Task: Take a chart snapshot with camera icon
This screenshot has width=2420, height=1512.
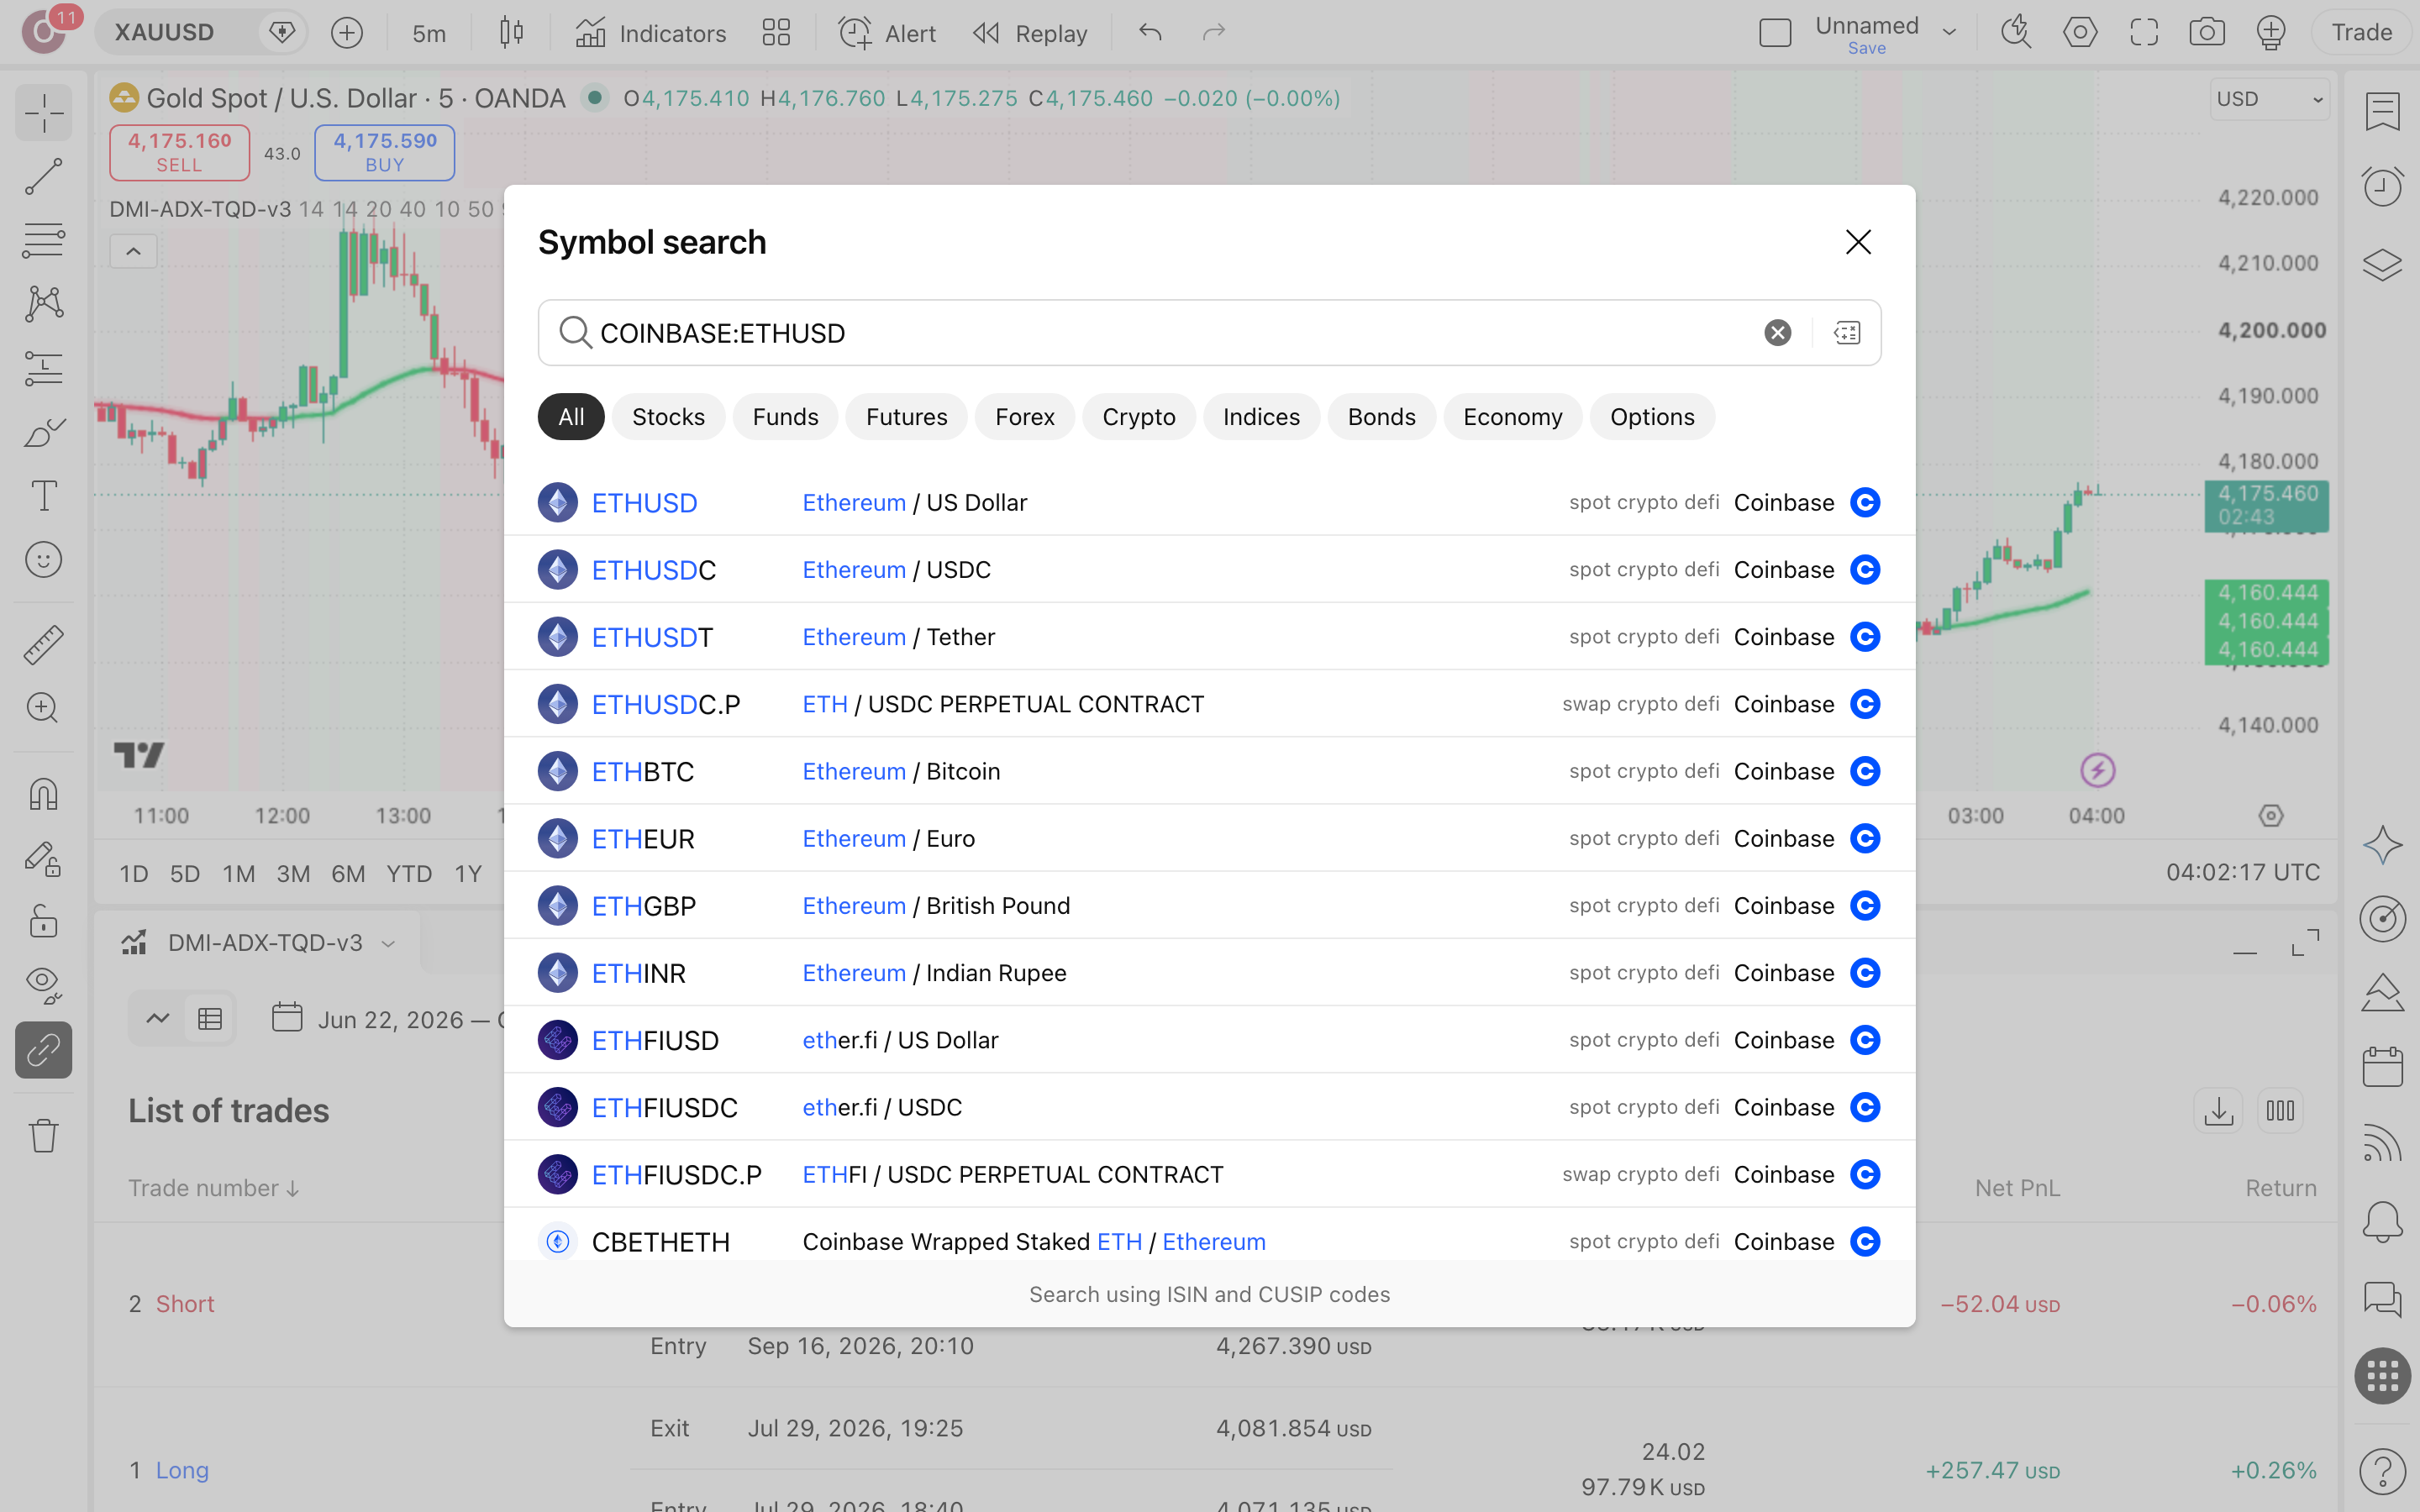Action: (2207, 33)
